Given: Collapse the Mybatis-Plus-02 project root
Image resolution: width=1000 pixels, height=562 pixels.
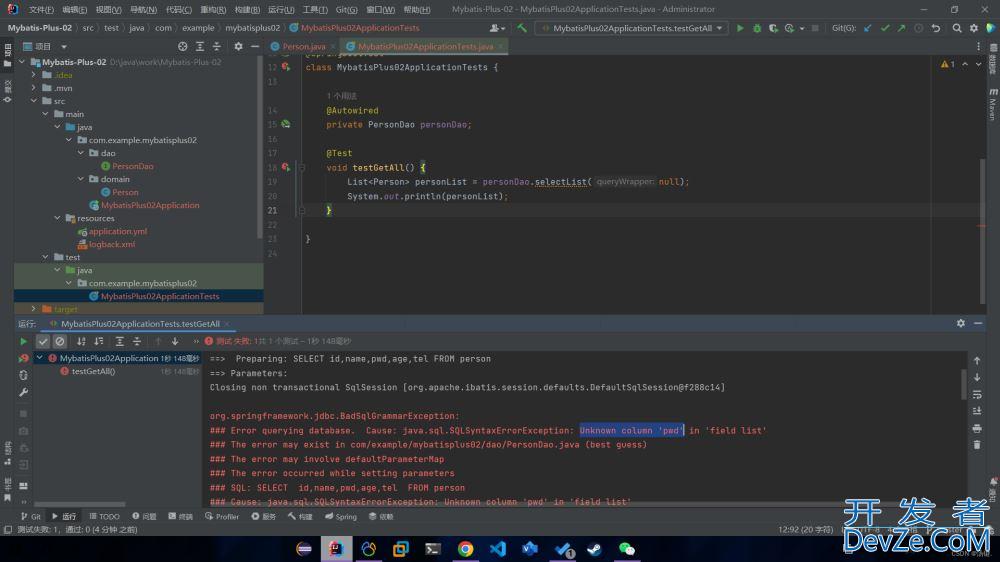Looking at the screenshot, I should 22,62.
